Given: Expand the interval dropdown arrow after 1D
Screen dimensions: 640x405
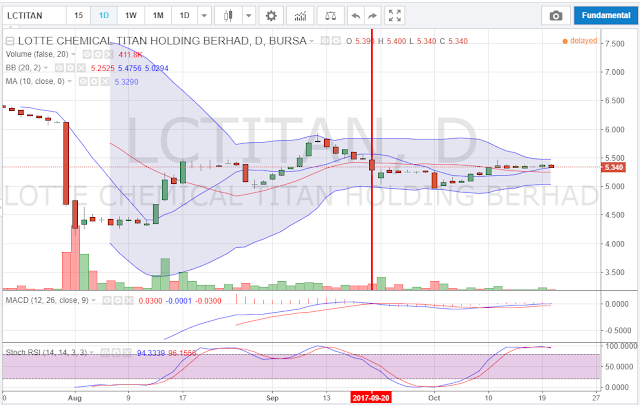Looking at the screenshot, I should point(204,16).
